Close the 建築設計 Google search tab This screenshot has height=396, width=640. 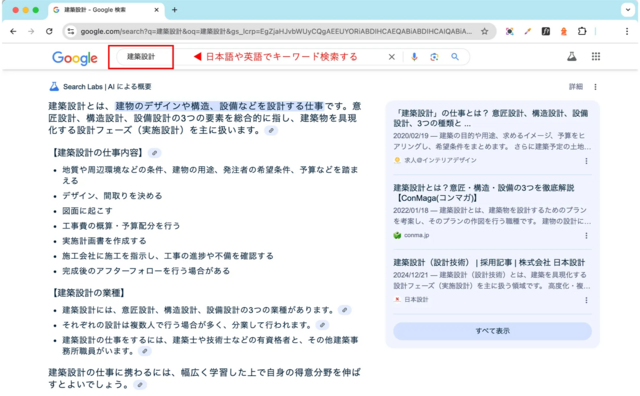[156, 10]
